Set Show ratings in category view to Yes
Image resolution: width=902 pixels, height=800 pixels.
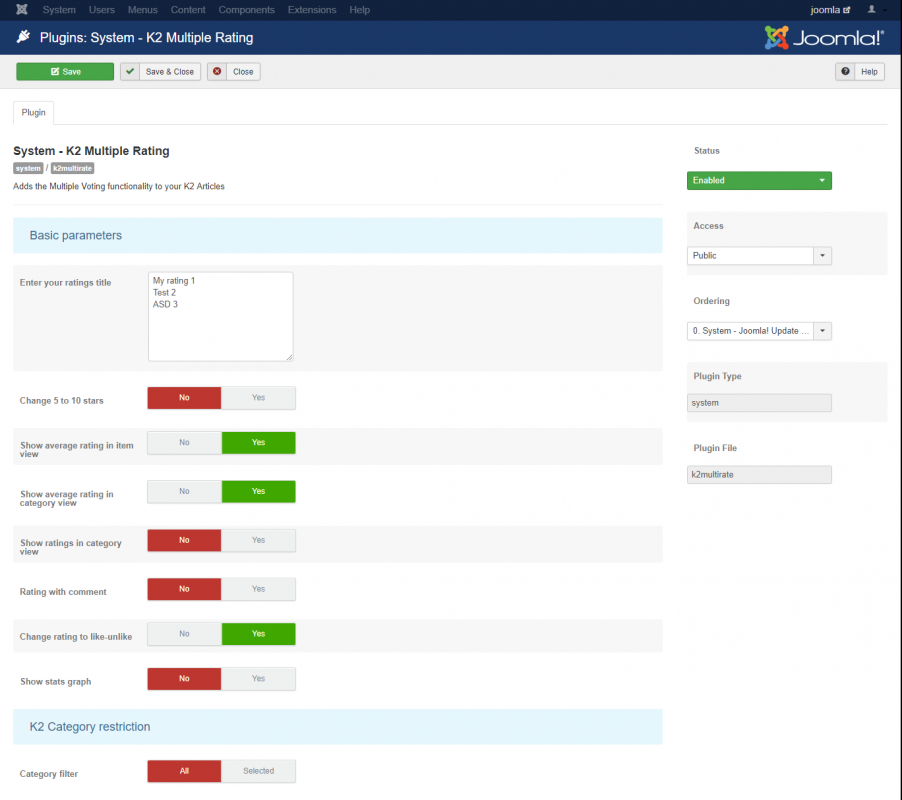tap(258, 541)
